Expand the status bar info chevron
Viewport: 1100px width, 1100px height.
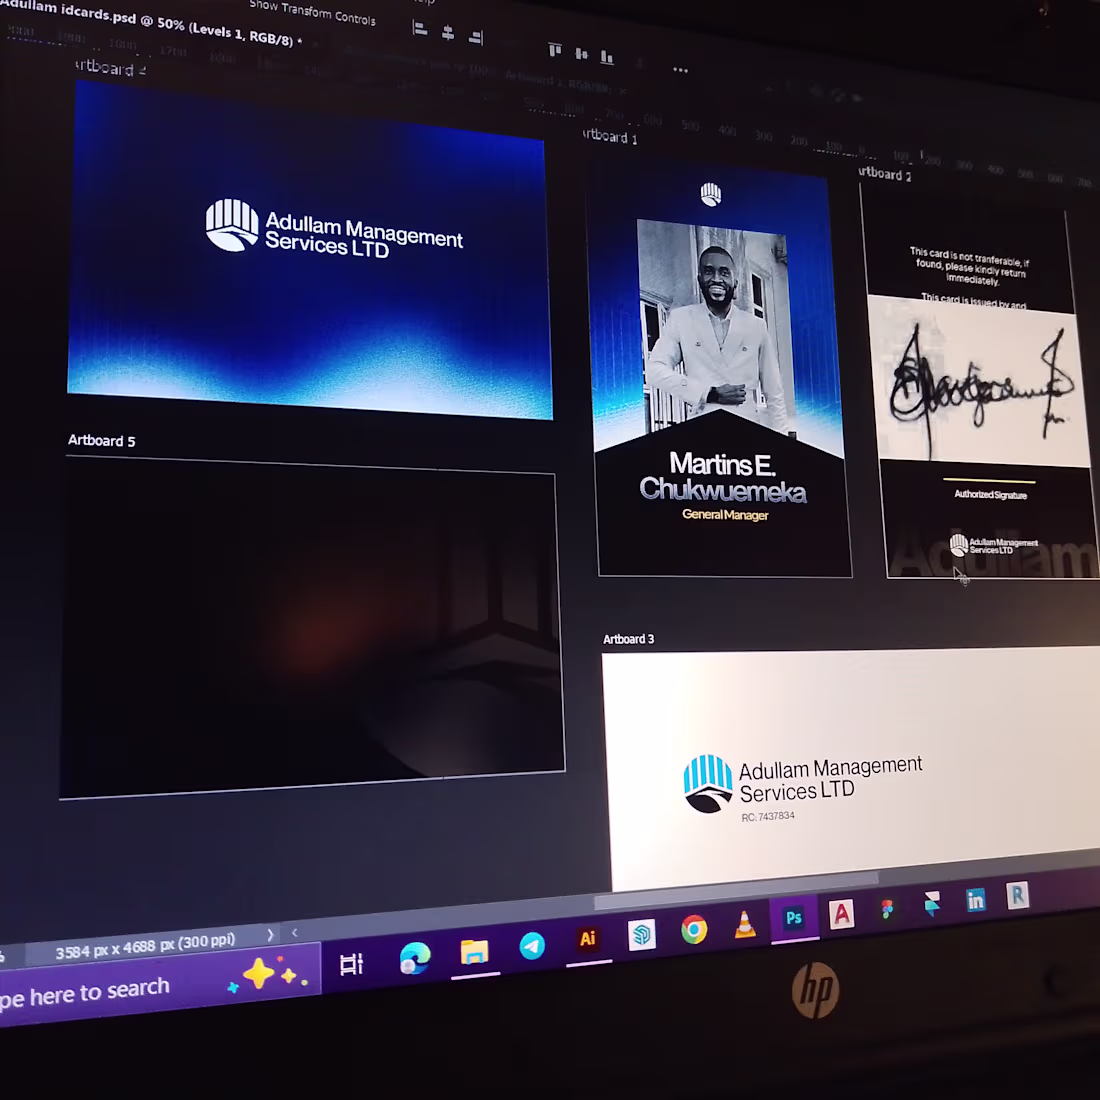[270, 935]
